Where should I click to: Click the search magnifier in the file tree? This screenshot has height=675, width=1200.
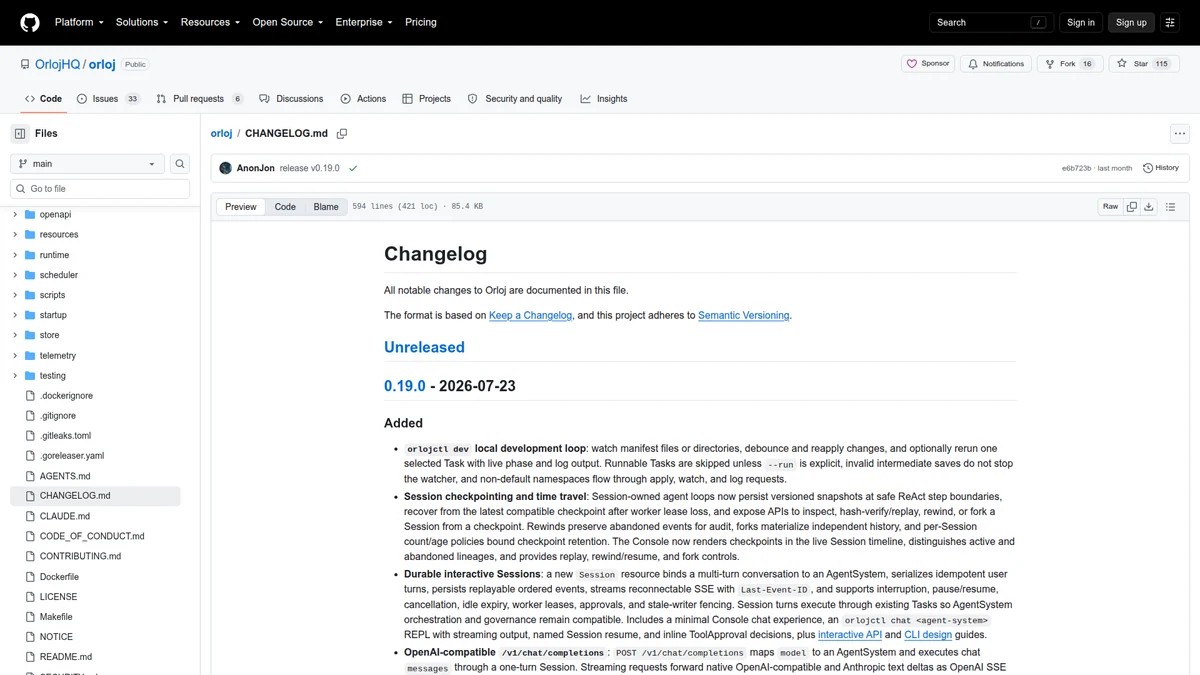[180, 164]
